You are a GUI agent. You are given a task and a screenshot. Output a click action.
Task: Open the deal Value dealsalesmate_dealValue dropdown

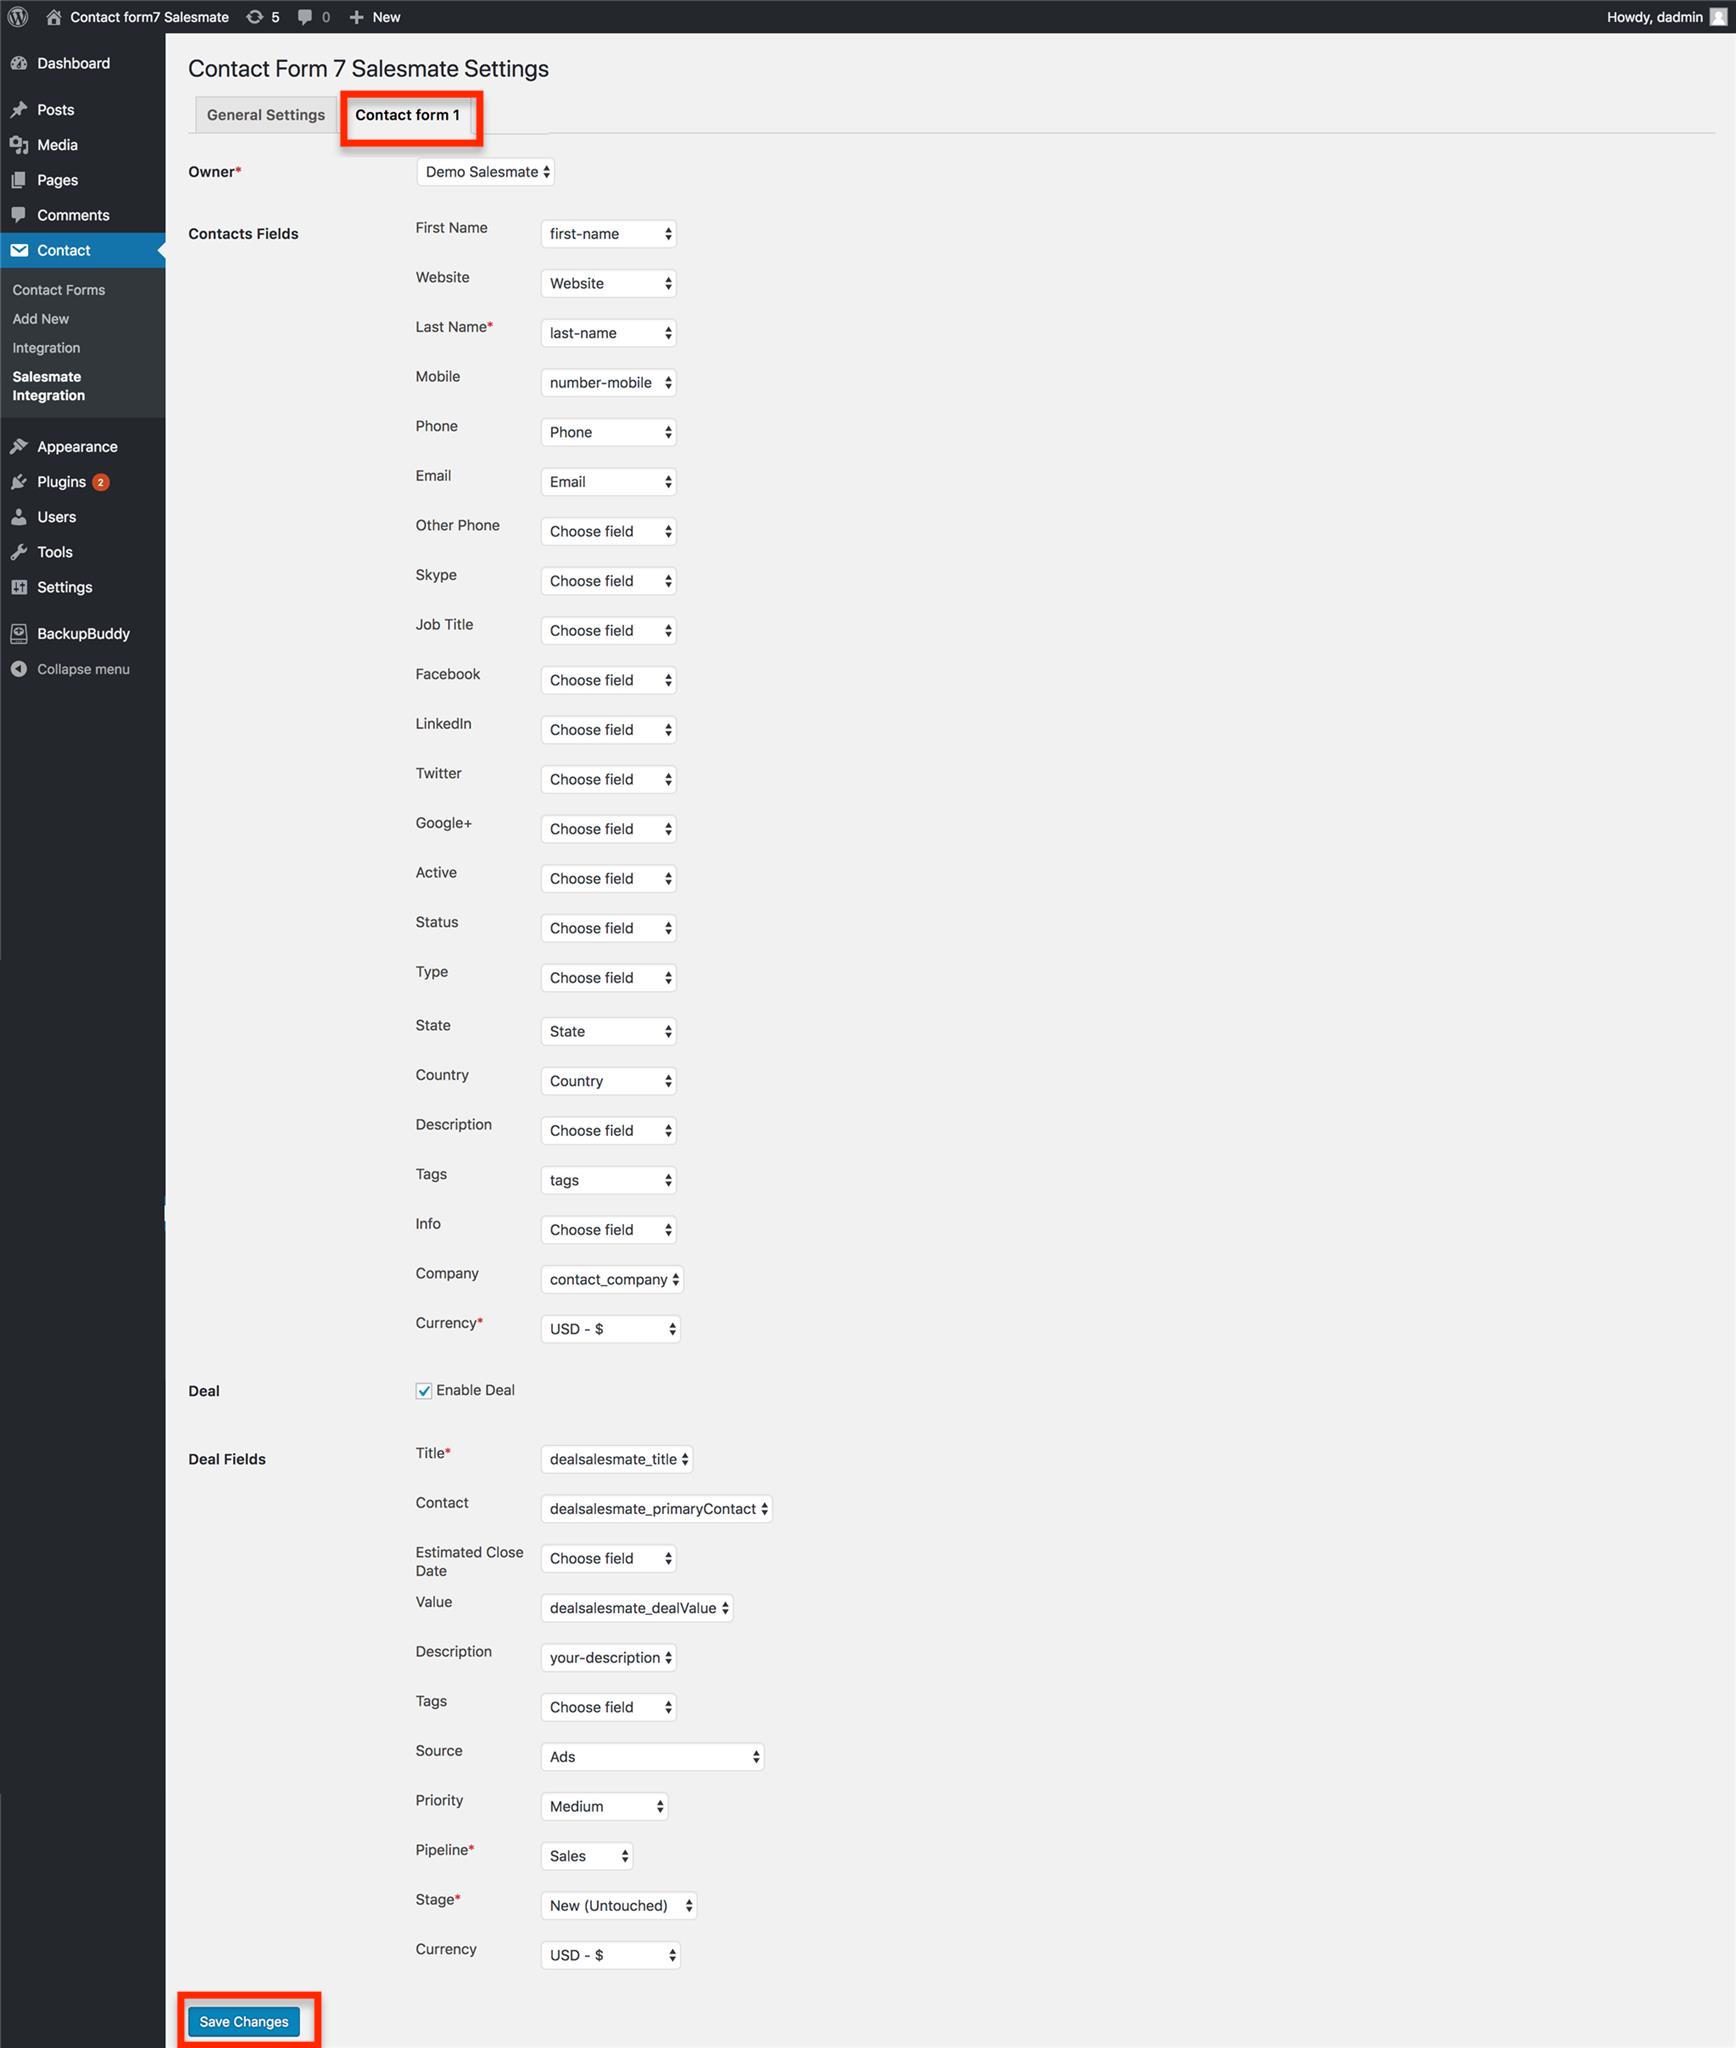click(637, 1609)
